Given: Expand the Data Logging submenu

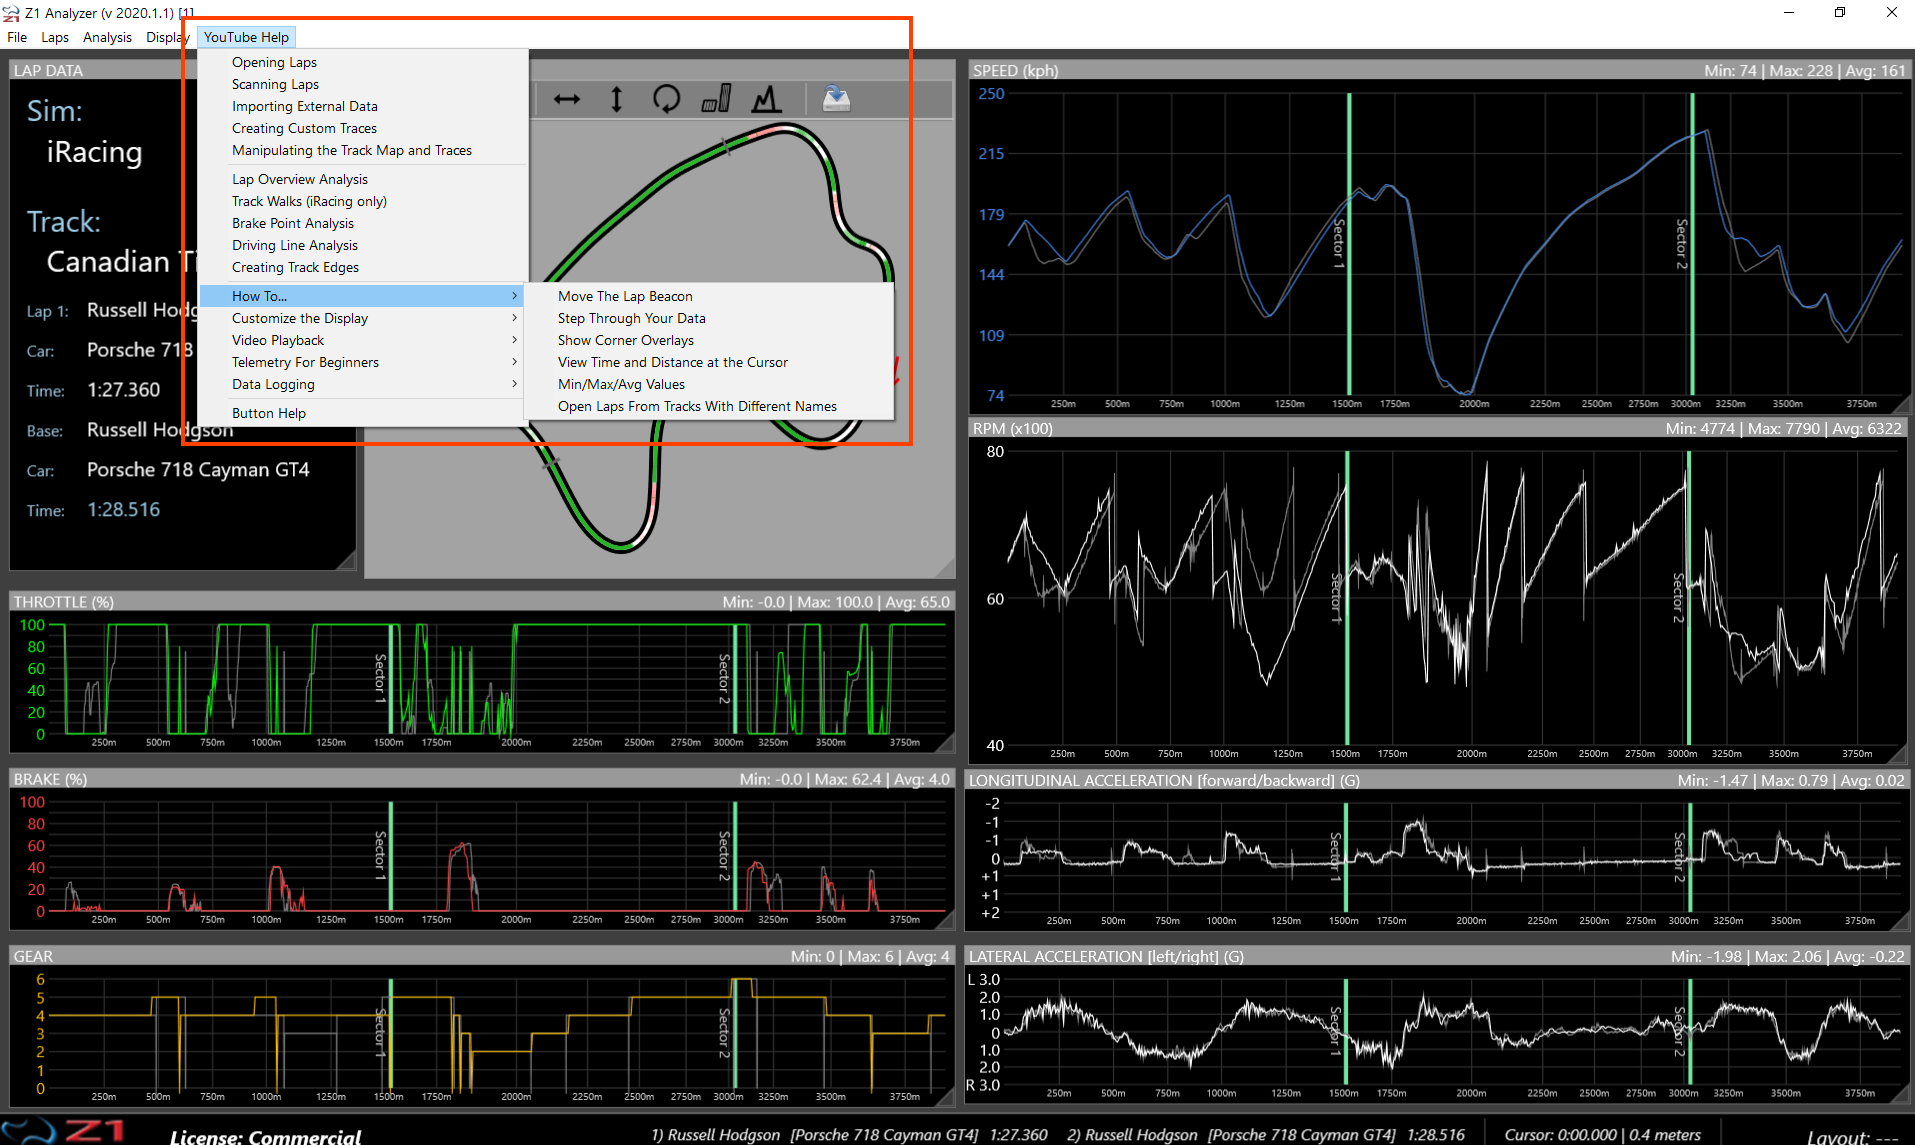Looking at the screenshot, I should tap(364, 384).
